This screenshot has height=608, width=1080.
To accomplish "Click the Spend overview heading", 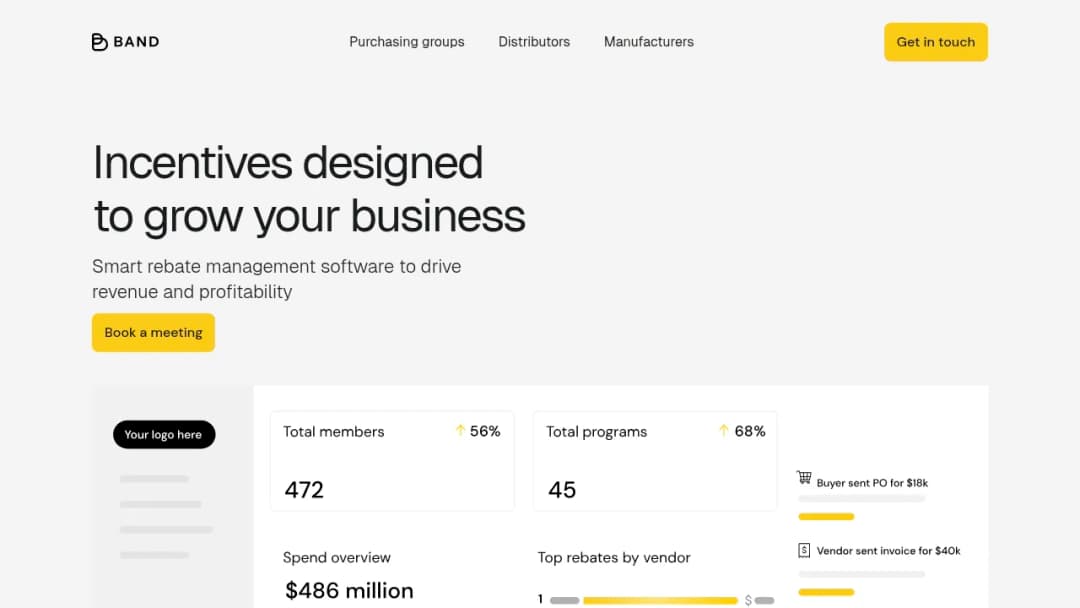I will 337,557.
